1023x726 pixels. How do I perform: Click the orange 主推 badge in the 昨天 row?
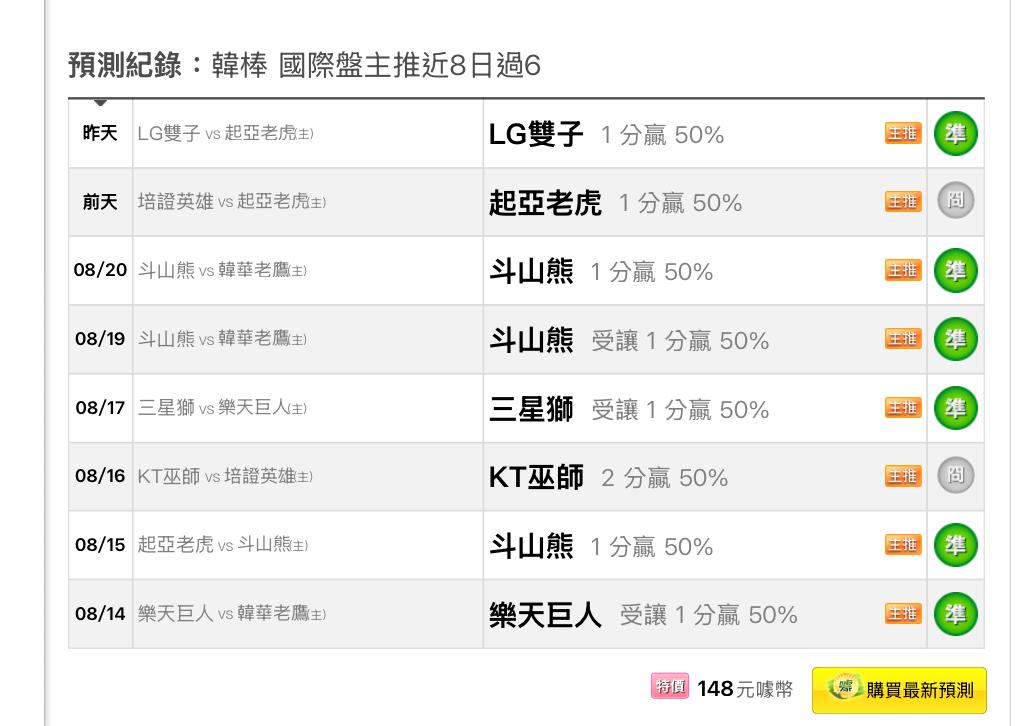click(x=903, y=133)
